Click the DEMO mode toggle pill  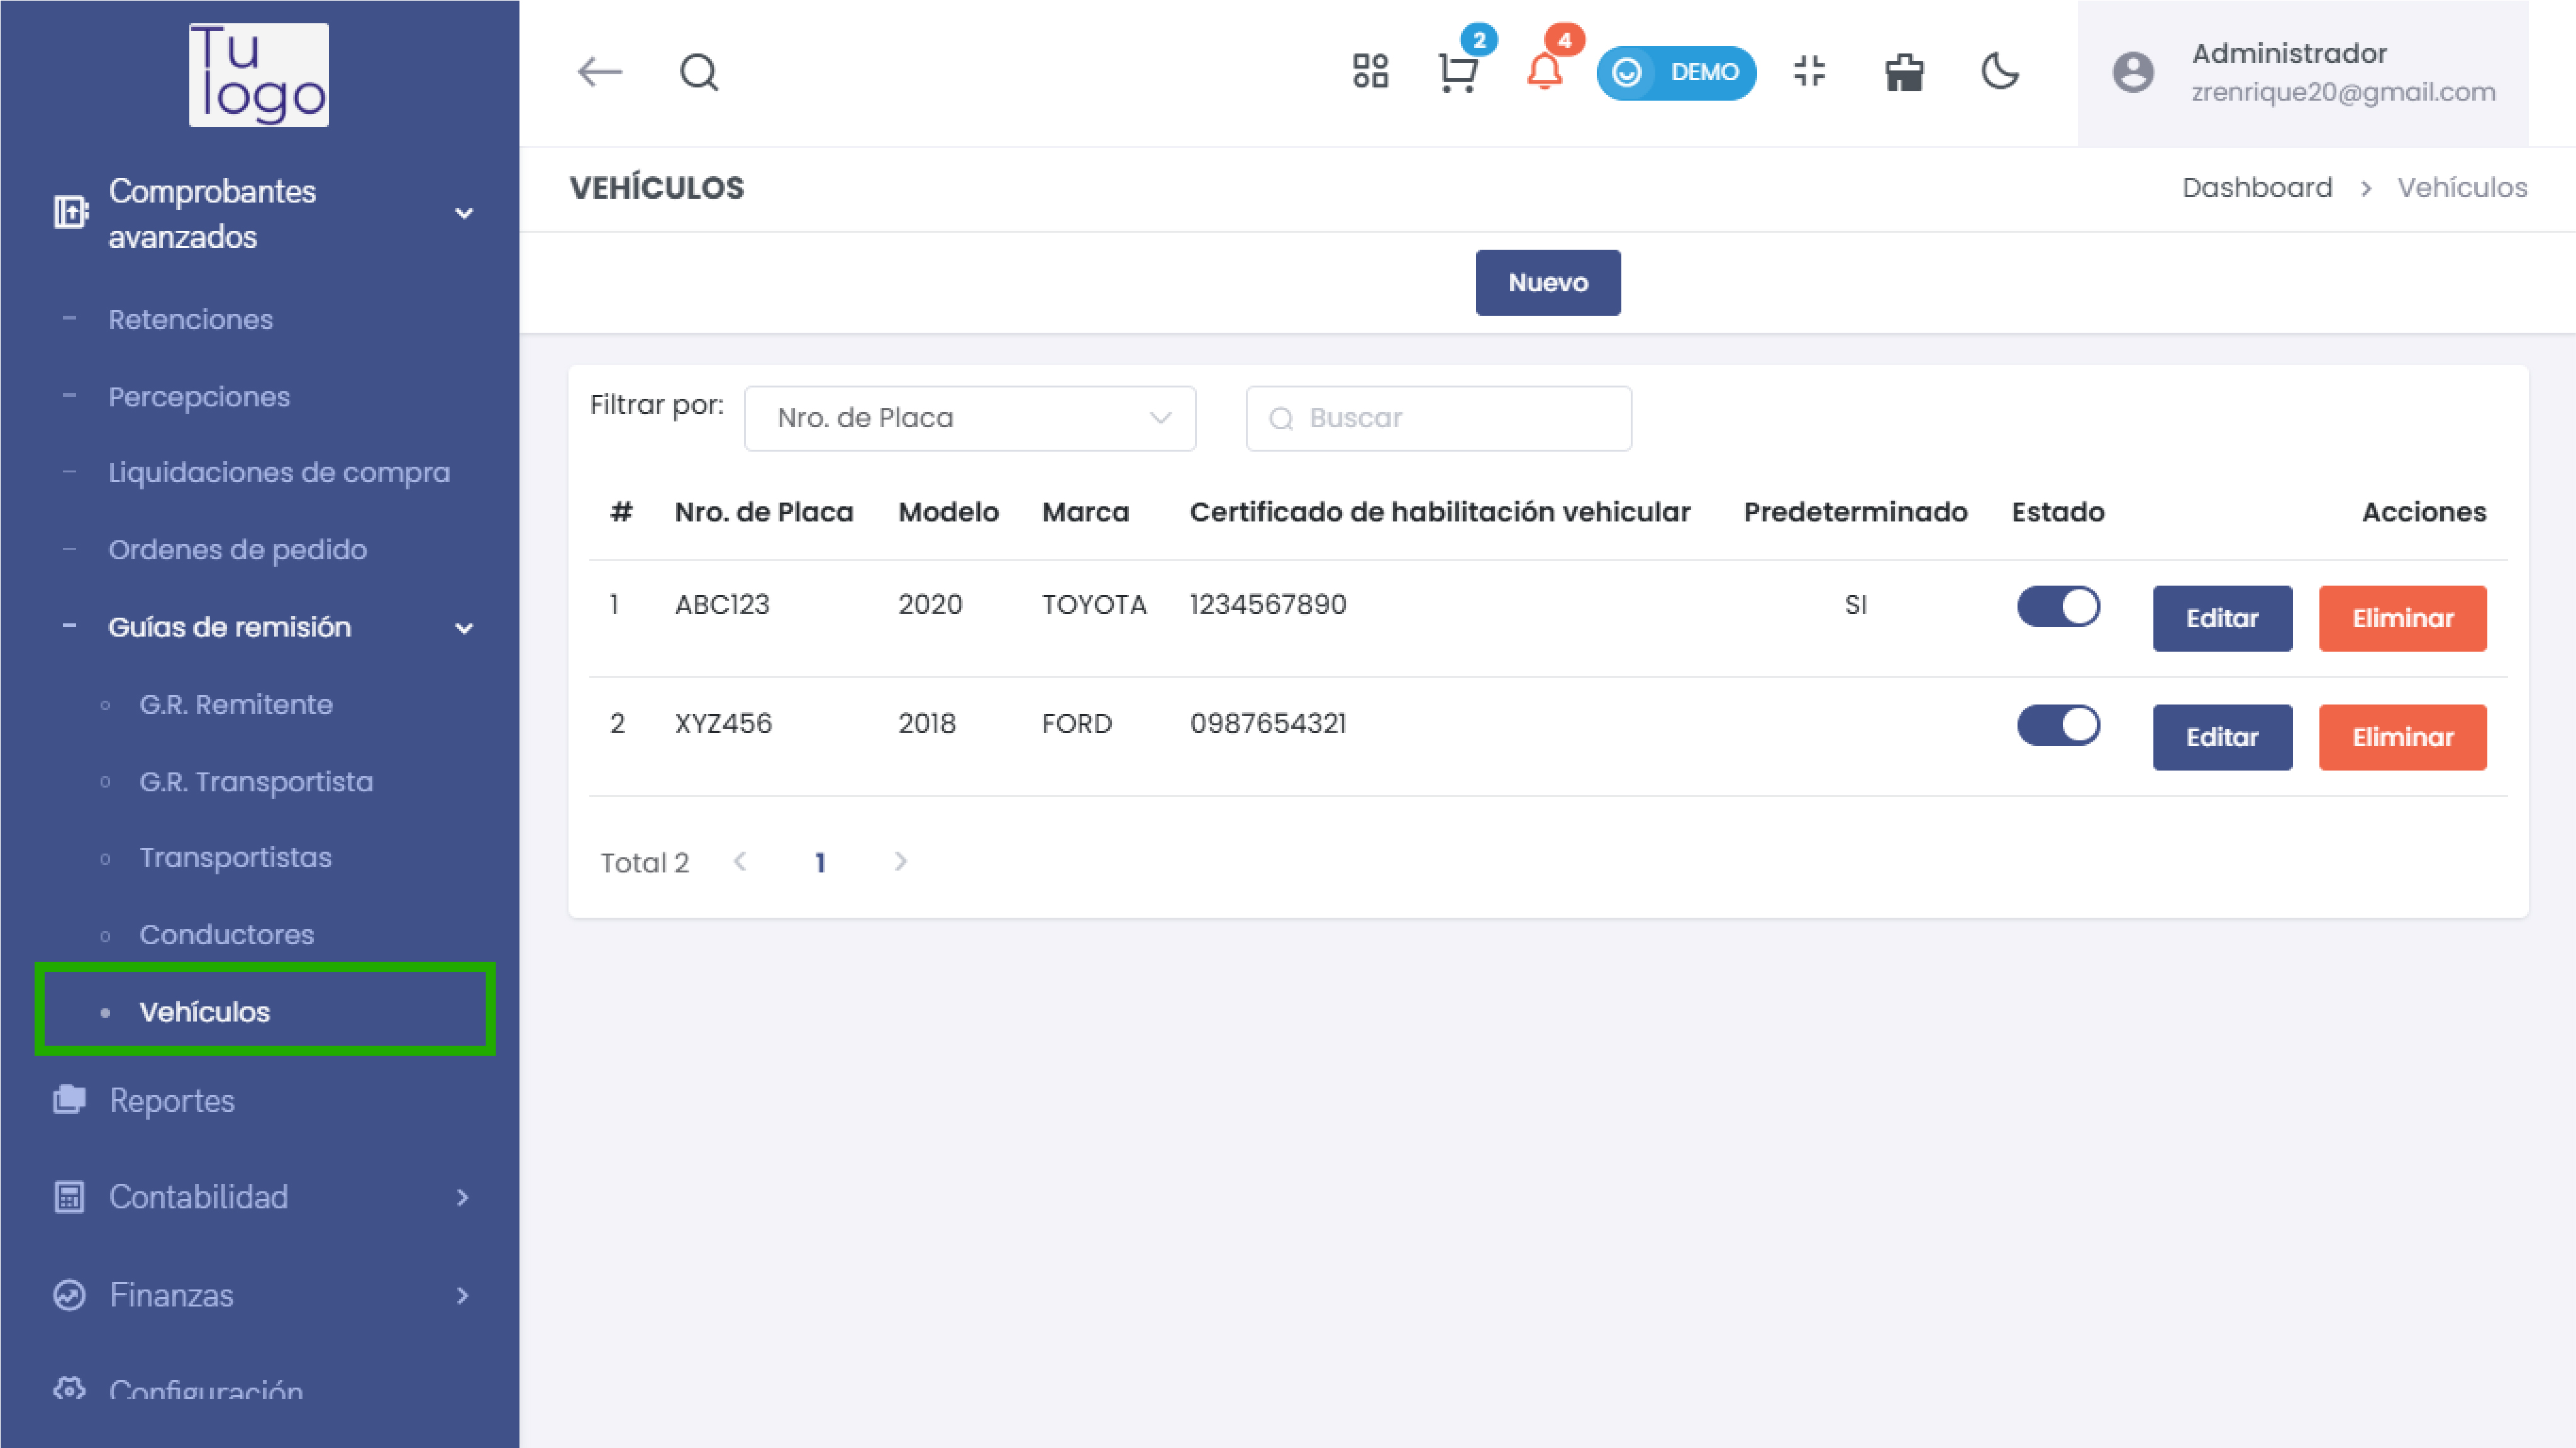[1676, 72]
